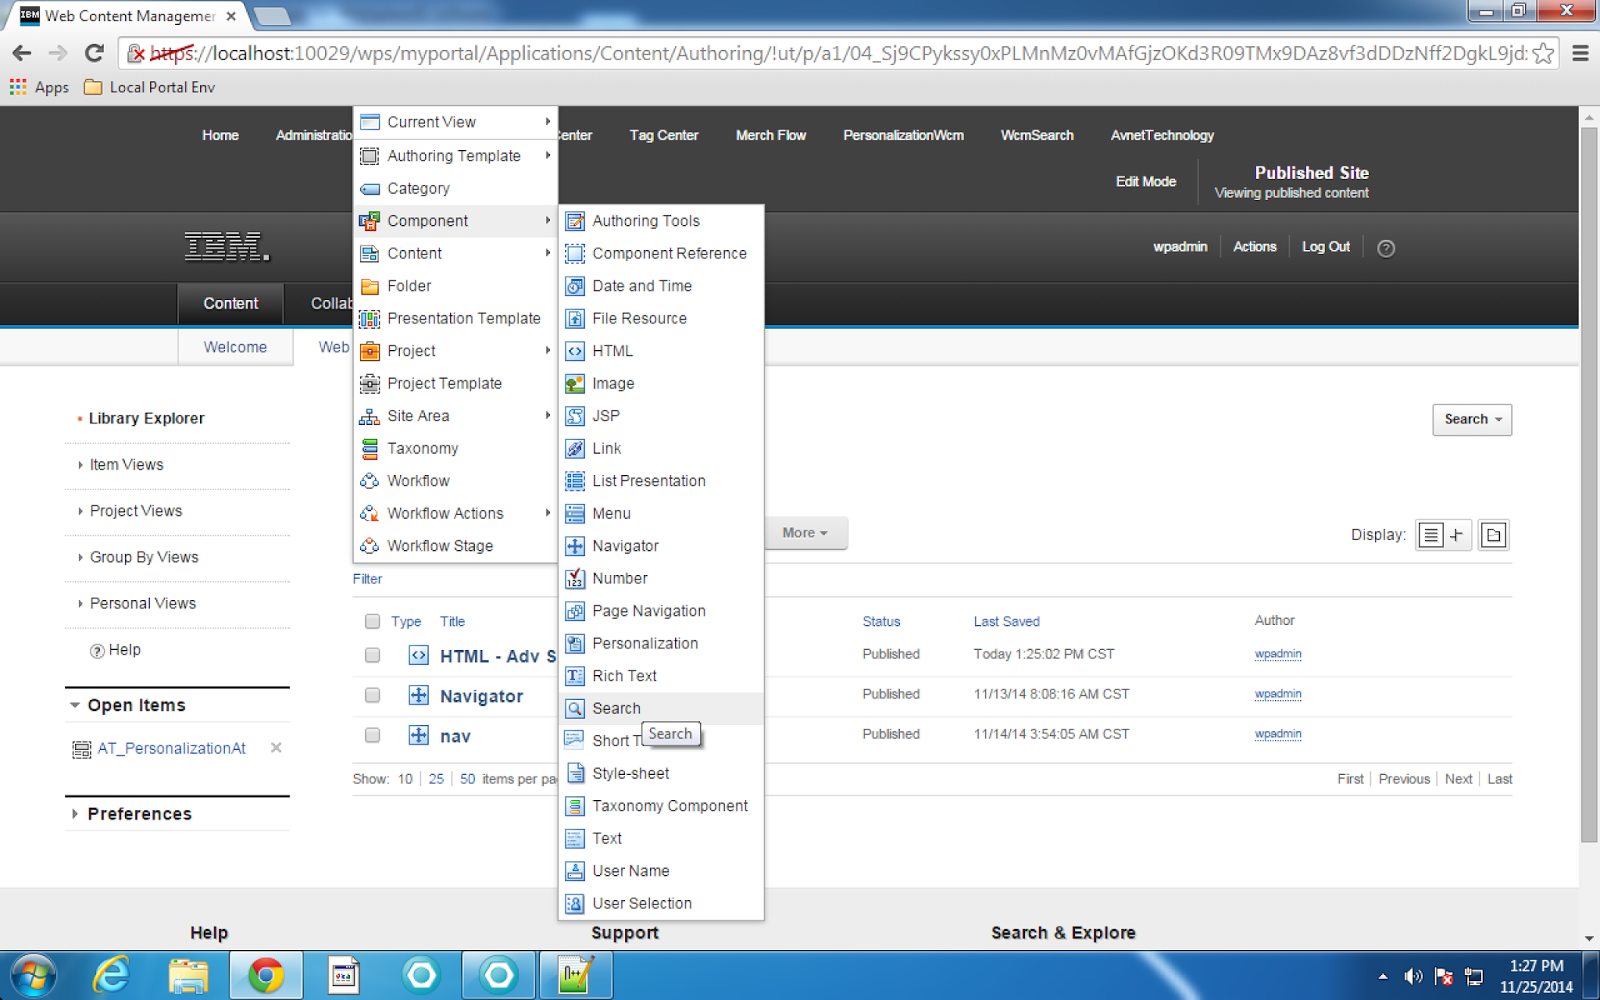Click the Presentation Template icon
The height and width of the screenshot is (1000, 1600).
[370, 319]
